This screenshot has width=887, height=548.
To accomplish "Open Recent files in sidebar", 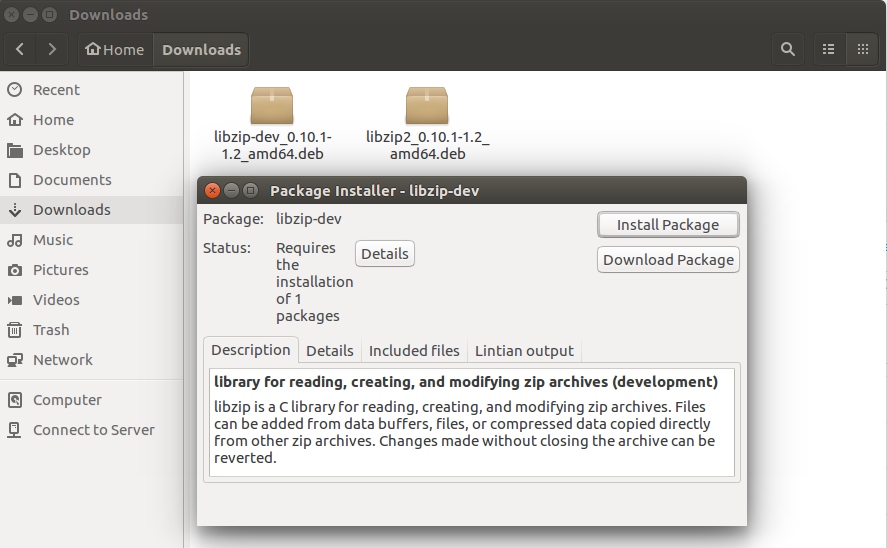I will tap(56, 90).
